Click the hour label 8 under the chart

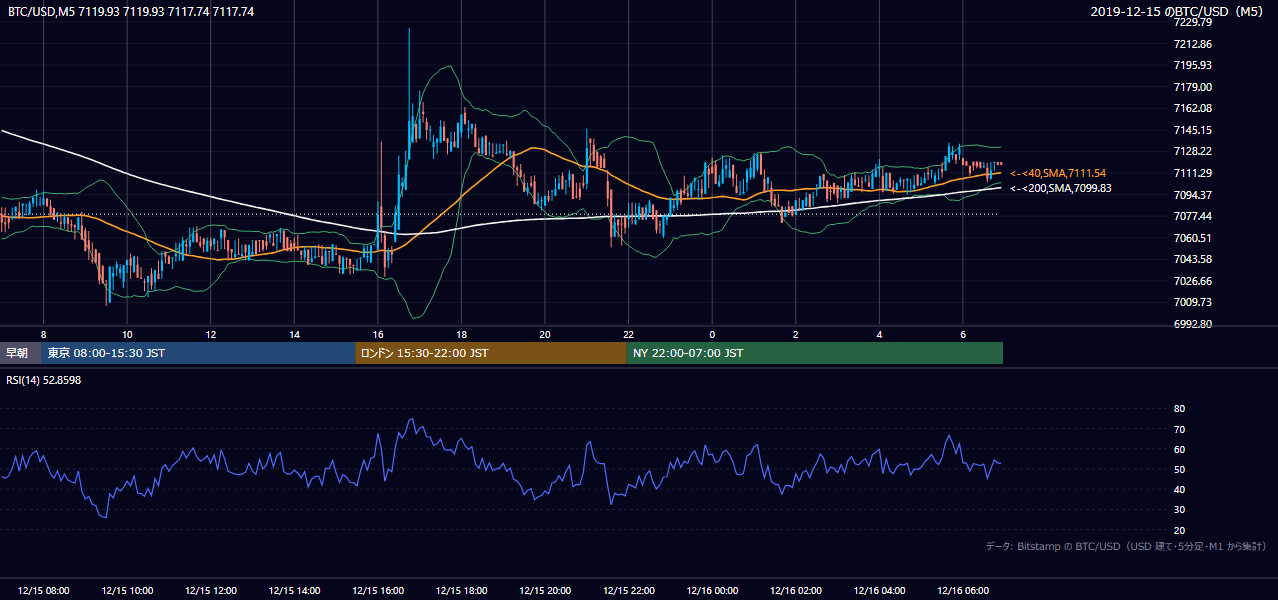[x=43, y=334]
